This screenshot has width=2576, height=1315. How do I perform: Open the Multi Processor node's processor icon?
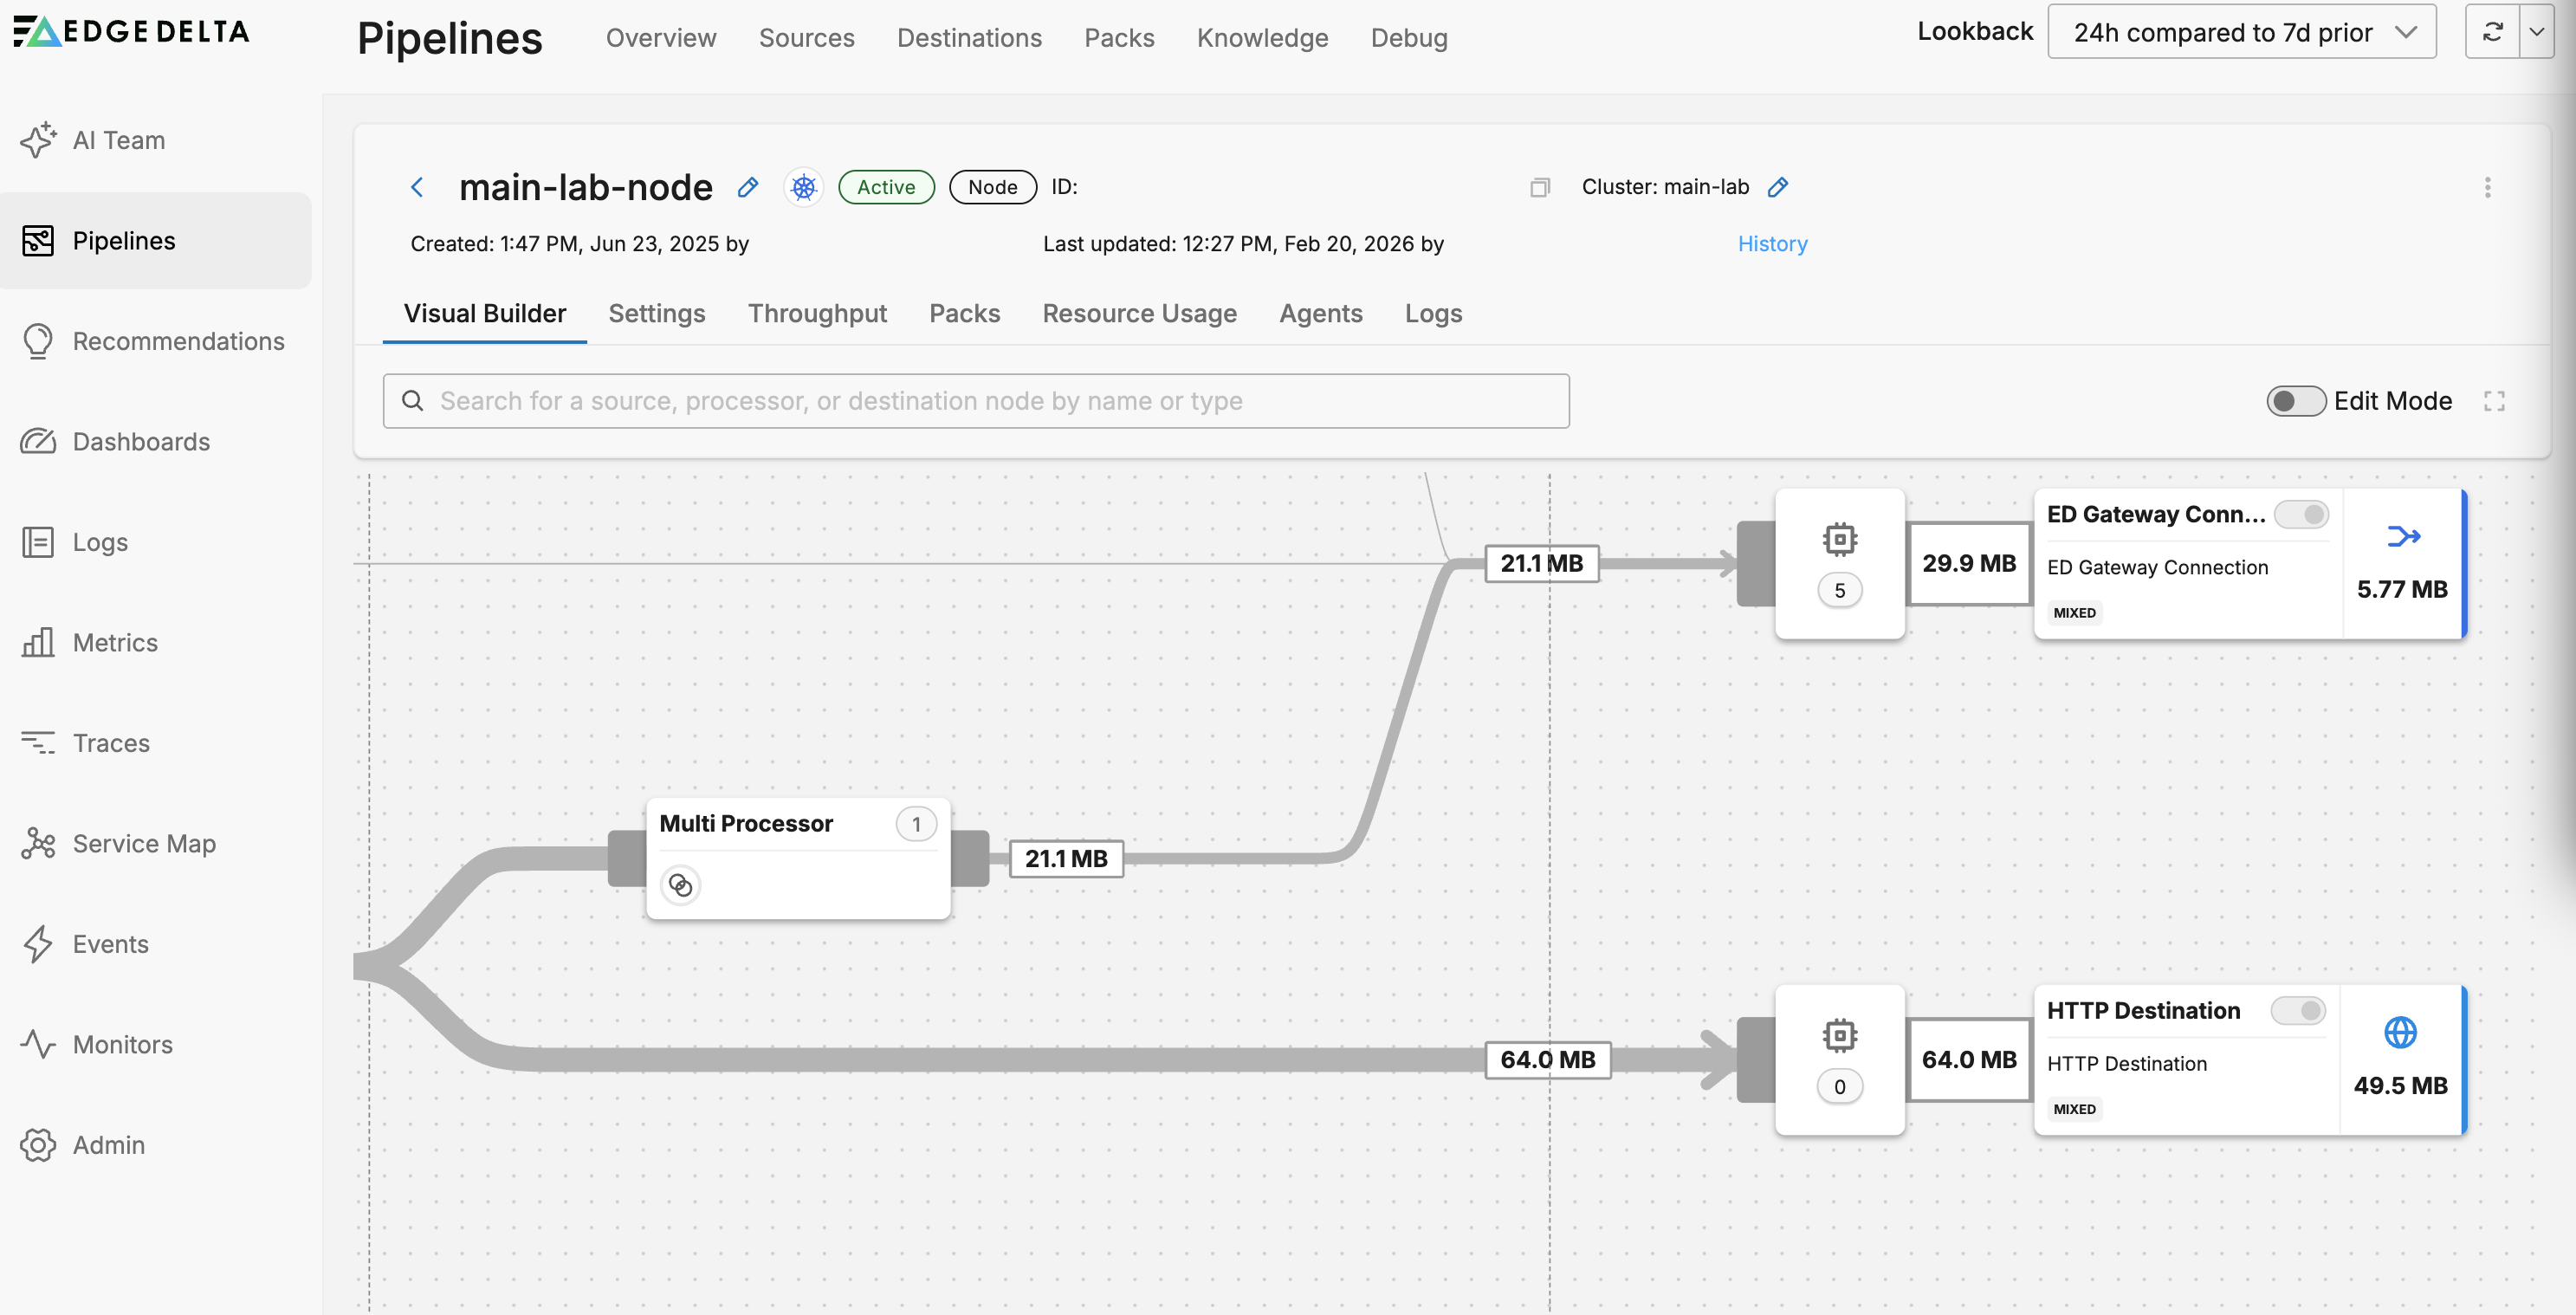pyautogui.click(x=680, y=885)
